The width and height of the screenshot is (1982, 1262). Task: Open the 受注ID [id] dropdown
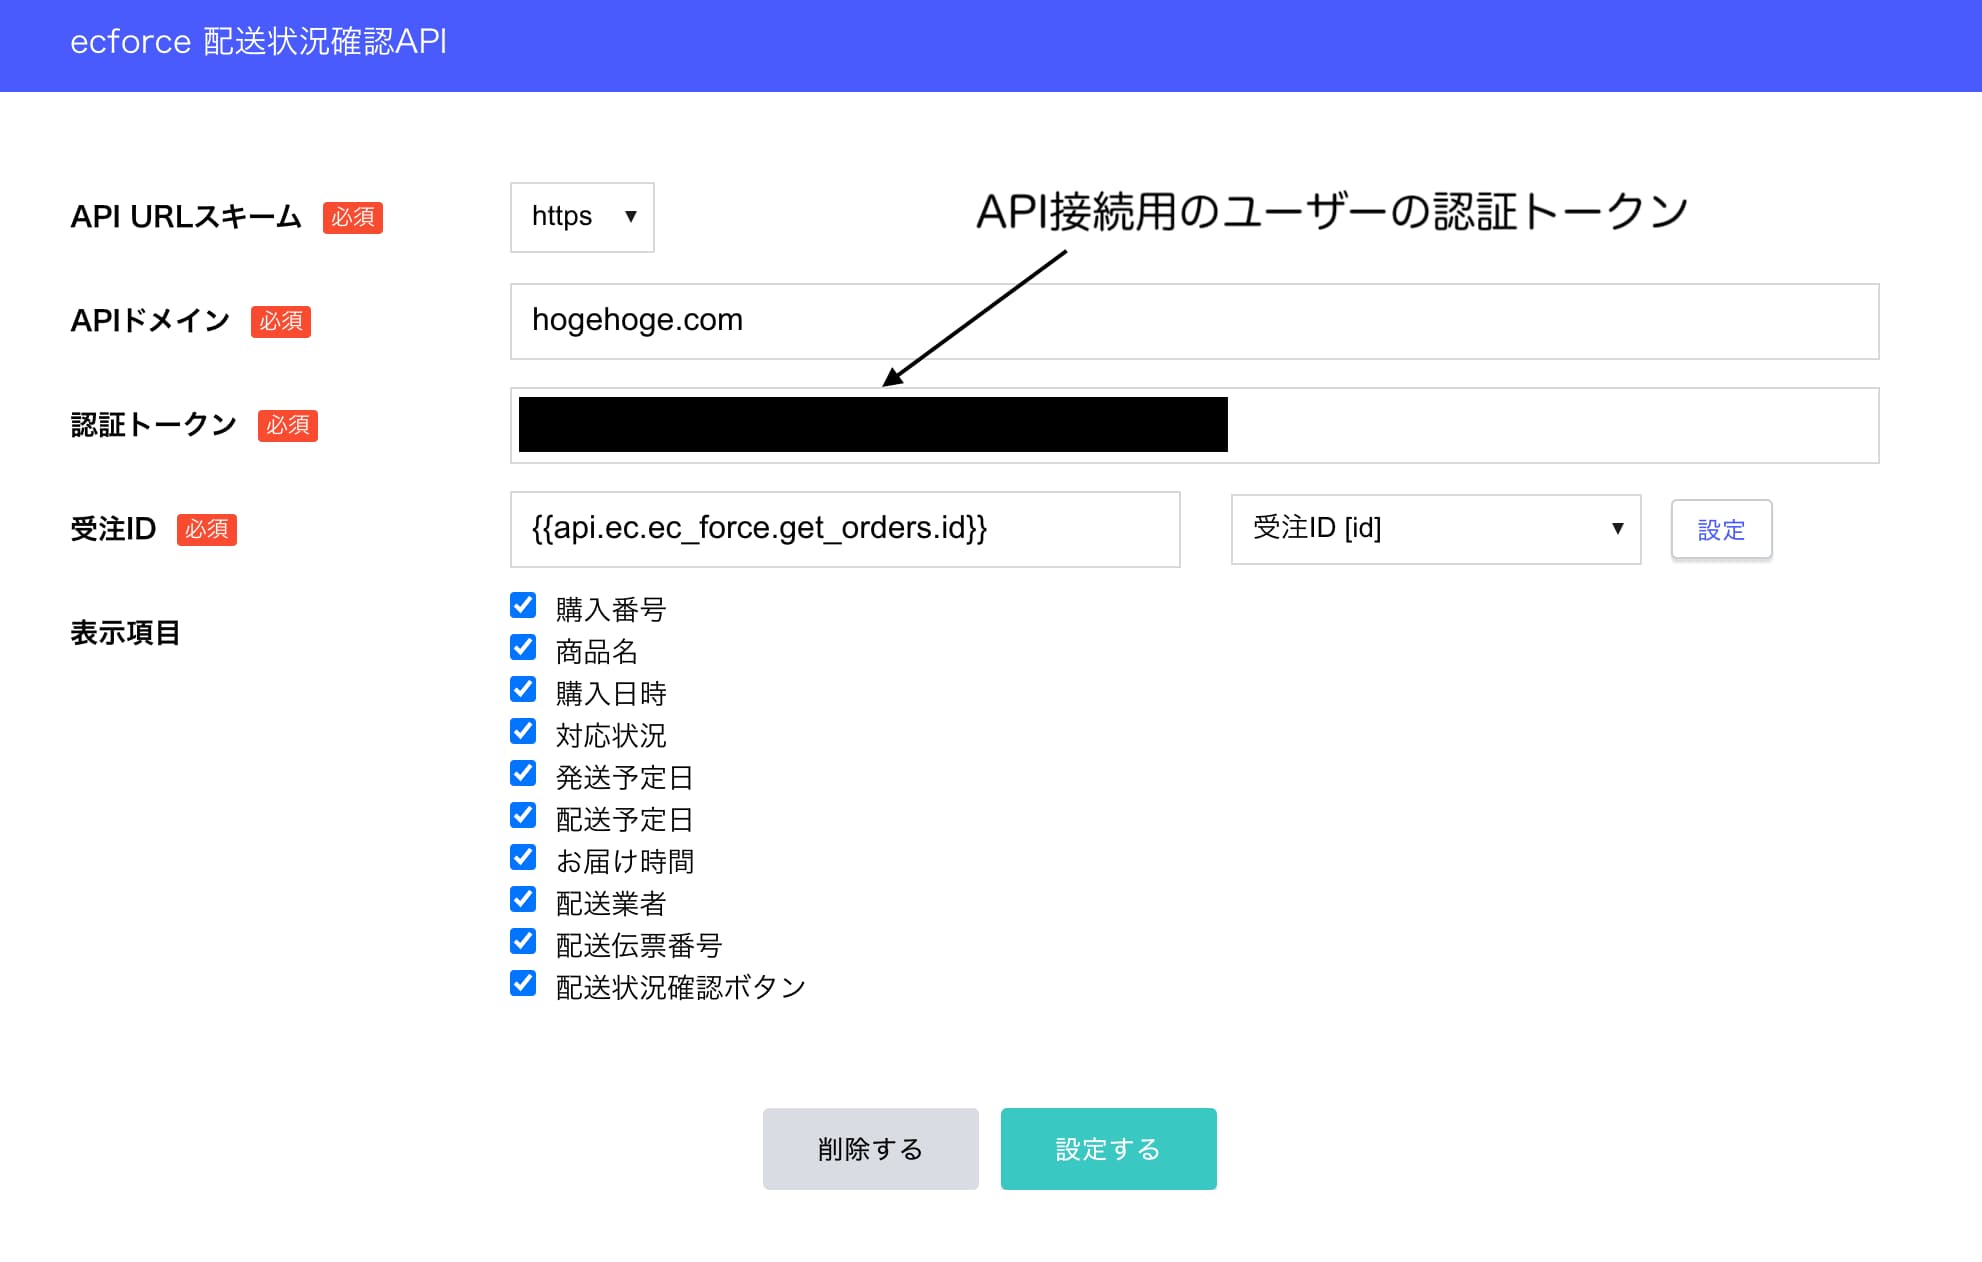tap(1436, 529)
